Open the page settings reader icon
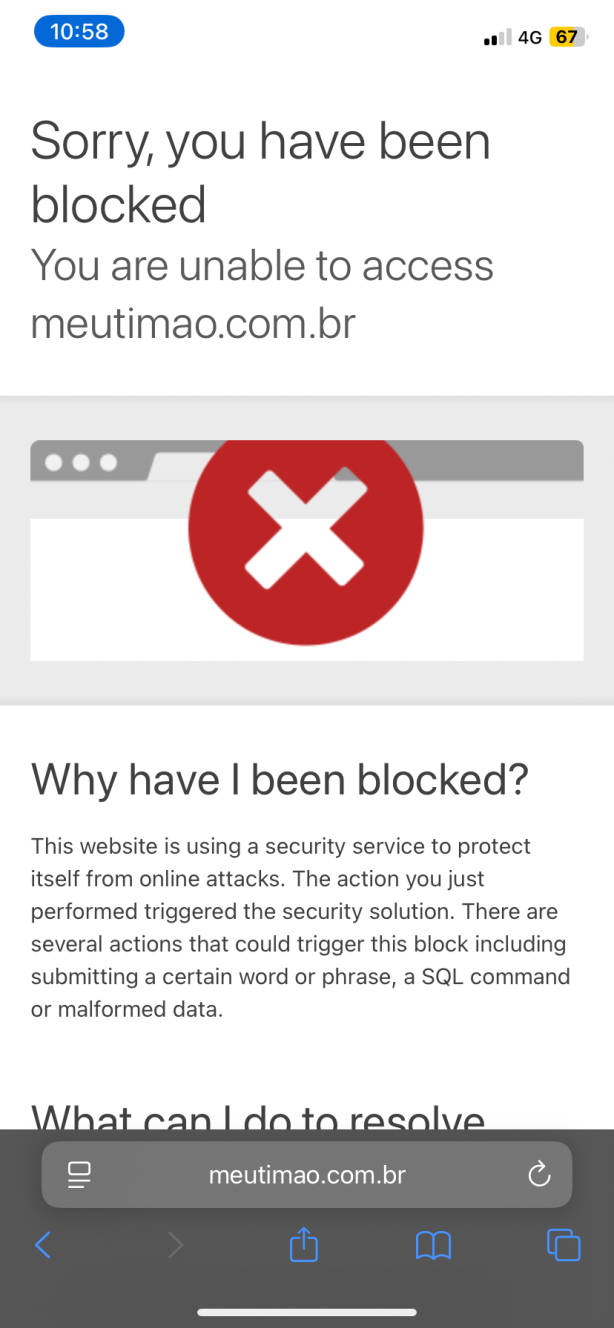 (x=79, y=1175)
